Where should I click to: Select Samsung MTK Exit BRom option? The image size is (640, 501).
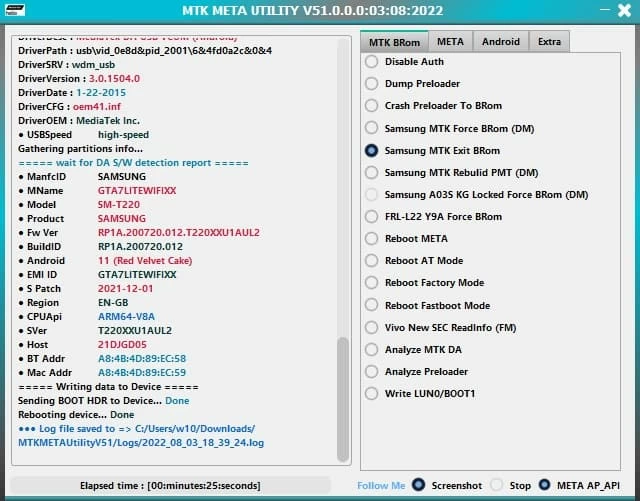pos(372,151)
